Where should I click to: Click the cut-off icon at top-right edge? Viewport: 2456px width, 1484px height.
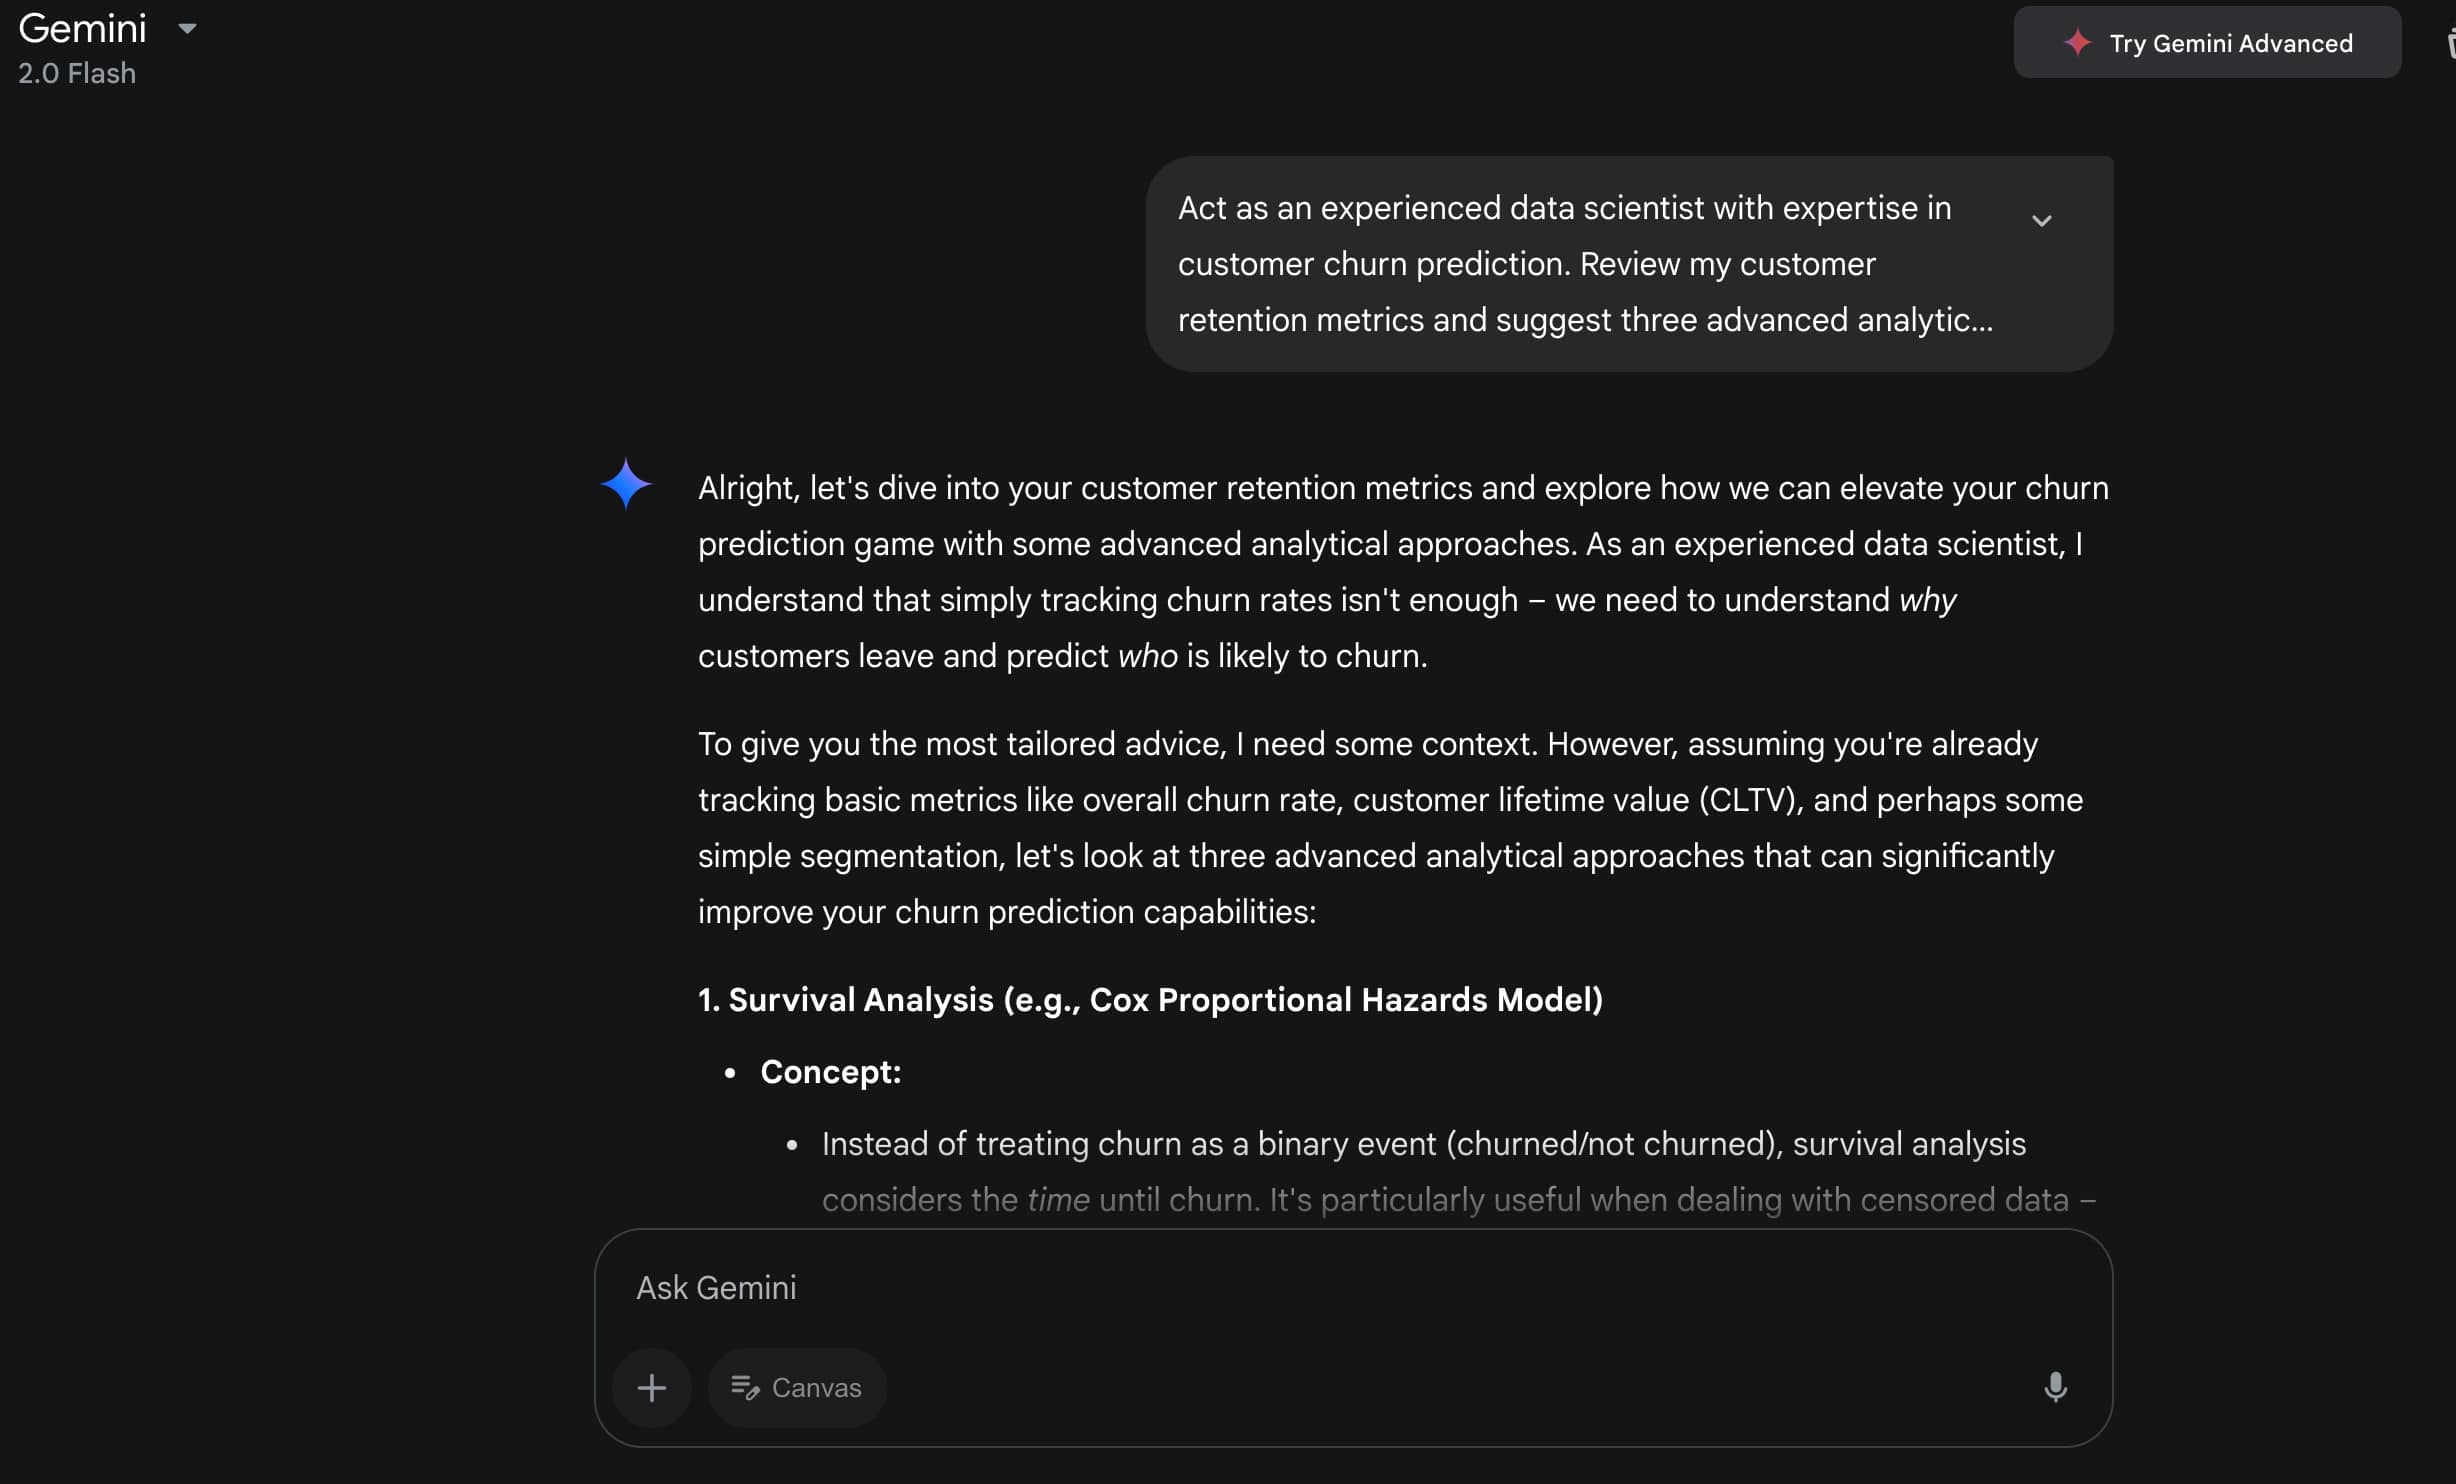(2450, 43)
